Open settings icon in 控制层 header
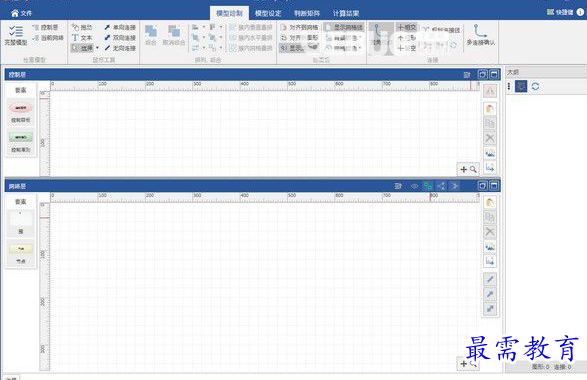The image size is (587, 380). pos(467,75)
